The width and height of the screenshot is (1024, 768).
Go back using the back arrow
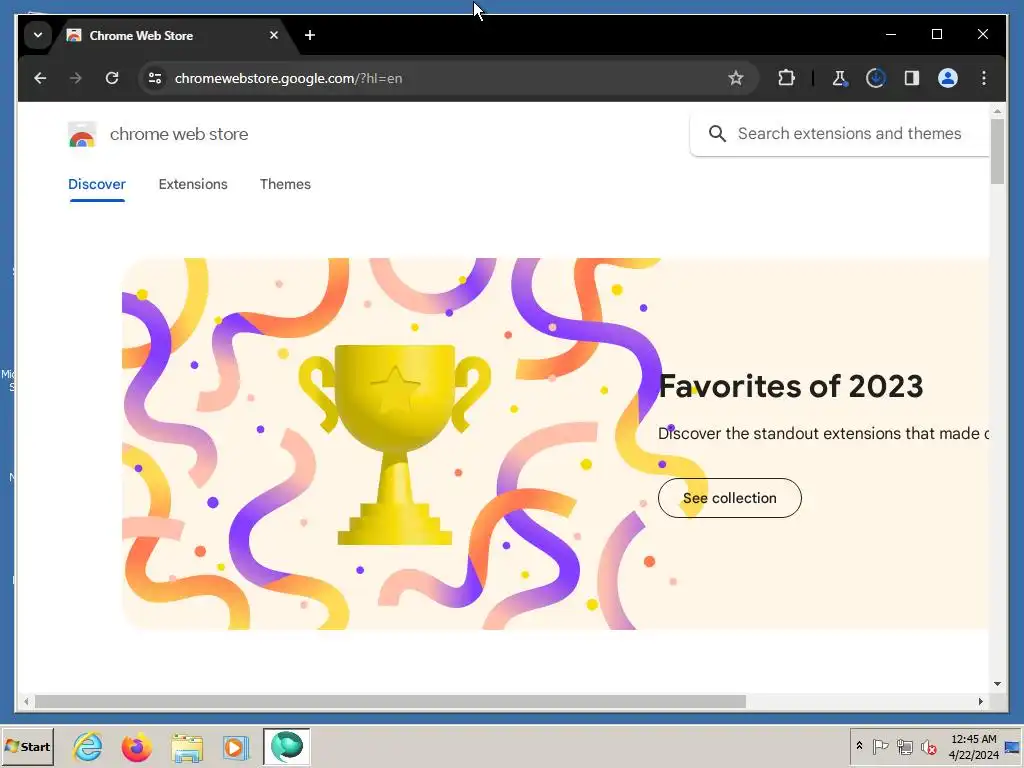(x=40, y=78)
